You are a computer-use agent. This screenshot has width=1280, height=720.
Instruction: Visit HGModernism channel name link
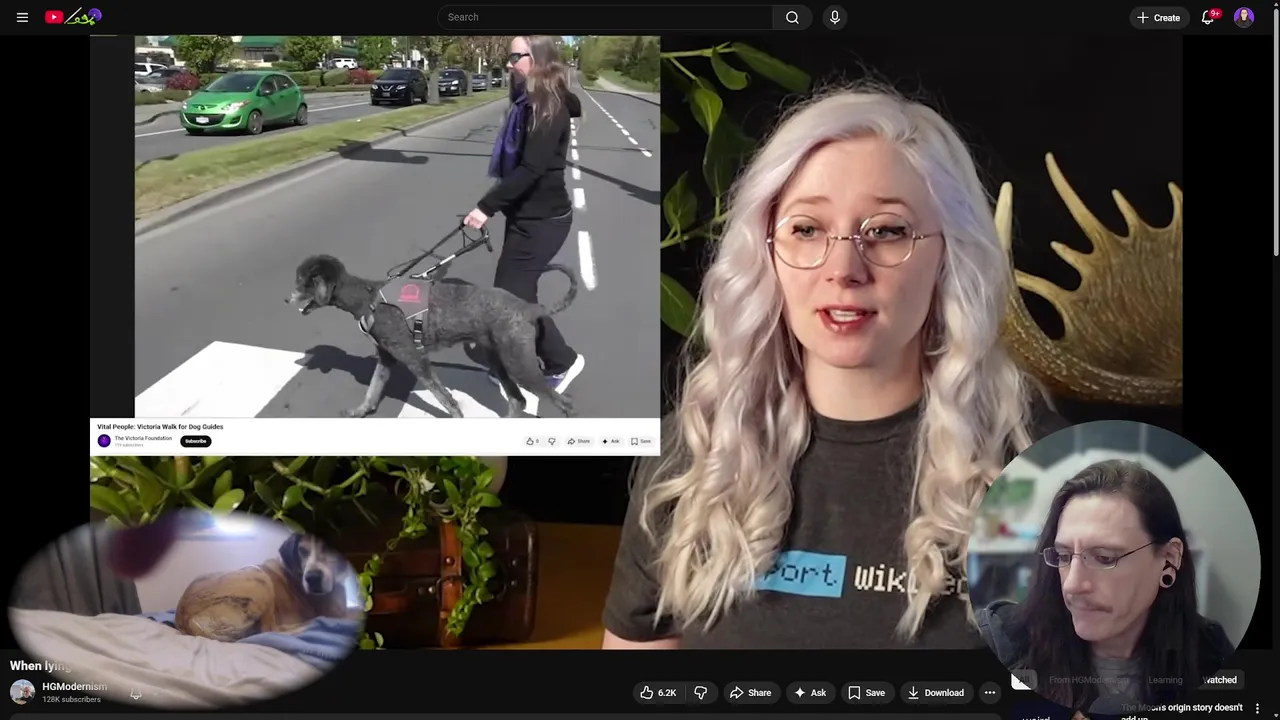[x=74, y=687]
